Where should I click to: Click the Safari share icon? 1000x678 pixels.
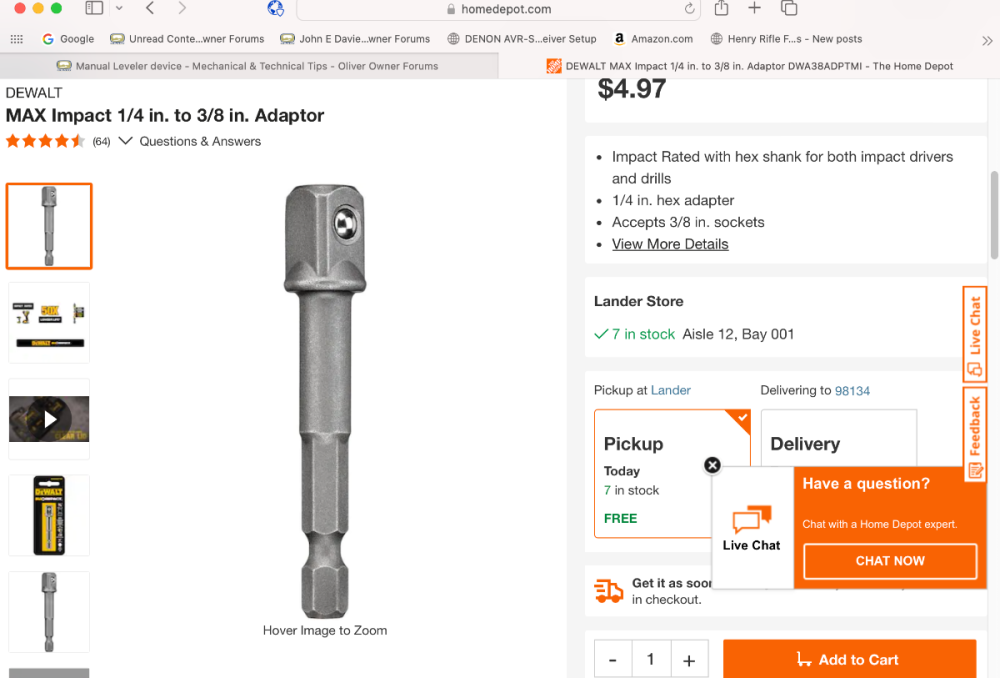[x=721, y=8]
